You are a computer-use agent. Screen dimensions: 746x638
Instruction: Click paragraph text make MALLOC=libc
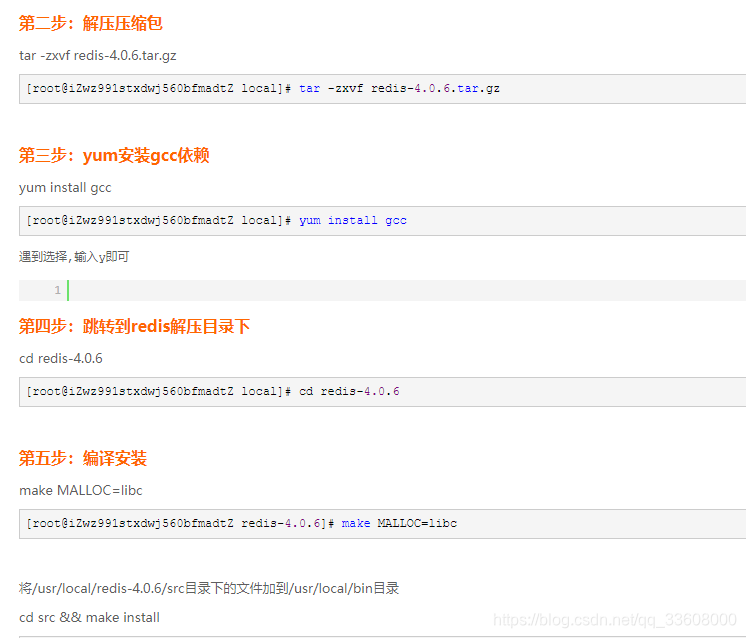tap(81, 491)
